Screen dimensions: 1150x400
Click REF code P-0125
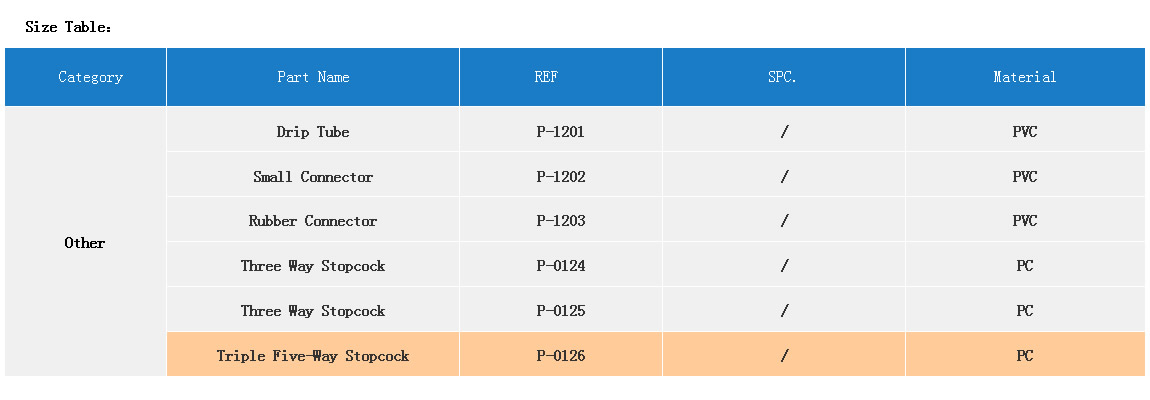[x=561, y=311]
